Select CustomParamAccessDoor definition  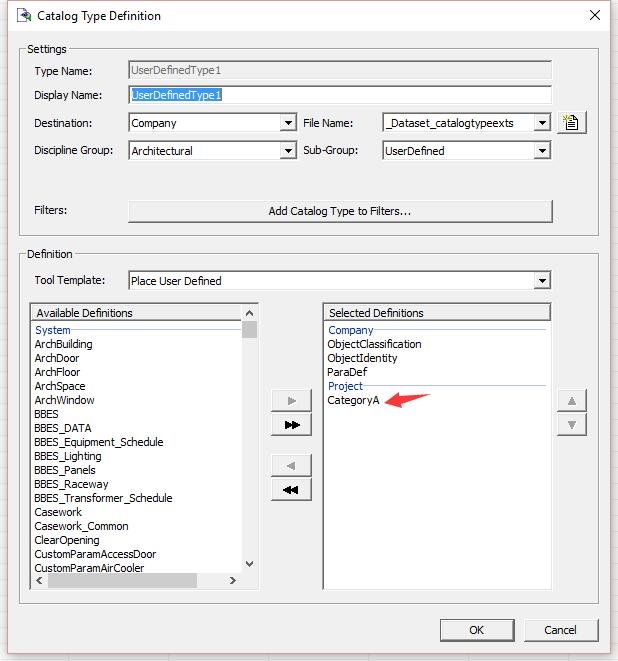click(95, 554)
